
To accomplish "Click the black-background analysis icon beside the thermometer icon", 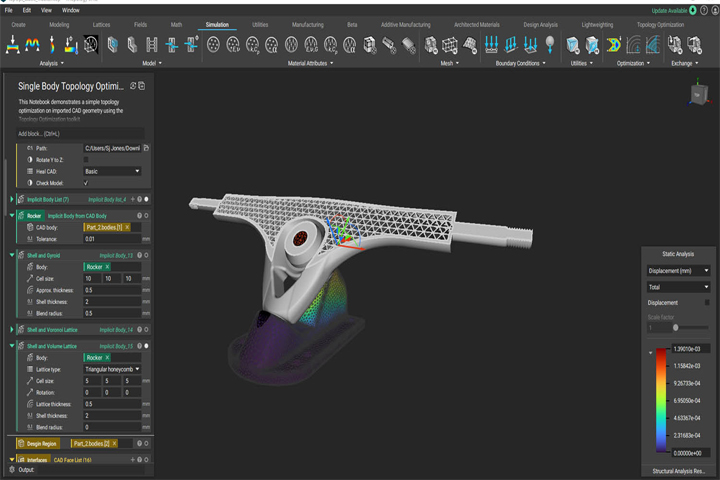I will [91, 45].
